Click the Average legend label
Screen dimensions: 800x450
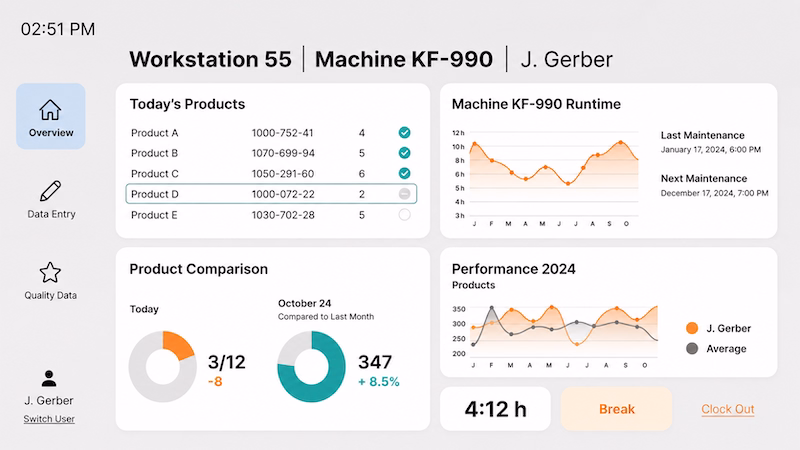726,349
